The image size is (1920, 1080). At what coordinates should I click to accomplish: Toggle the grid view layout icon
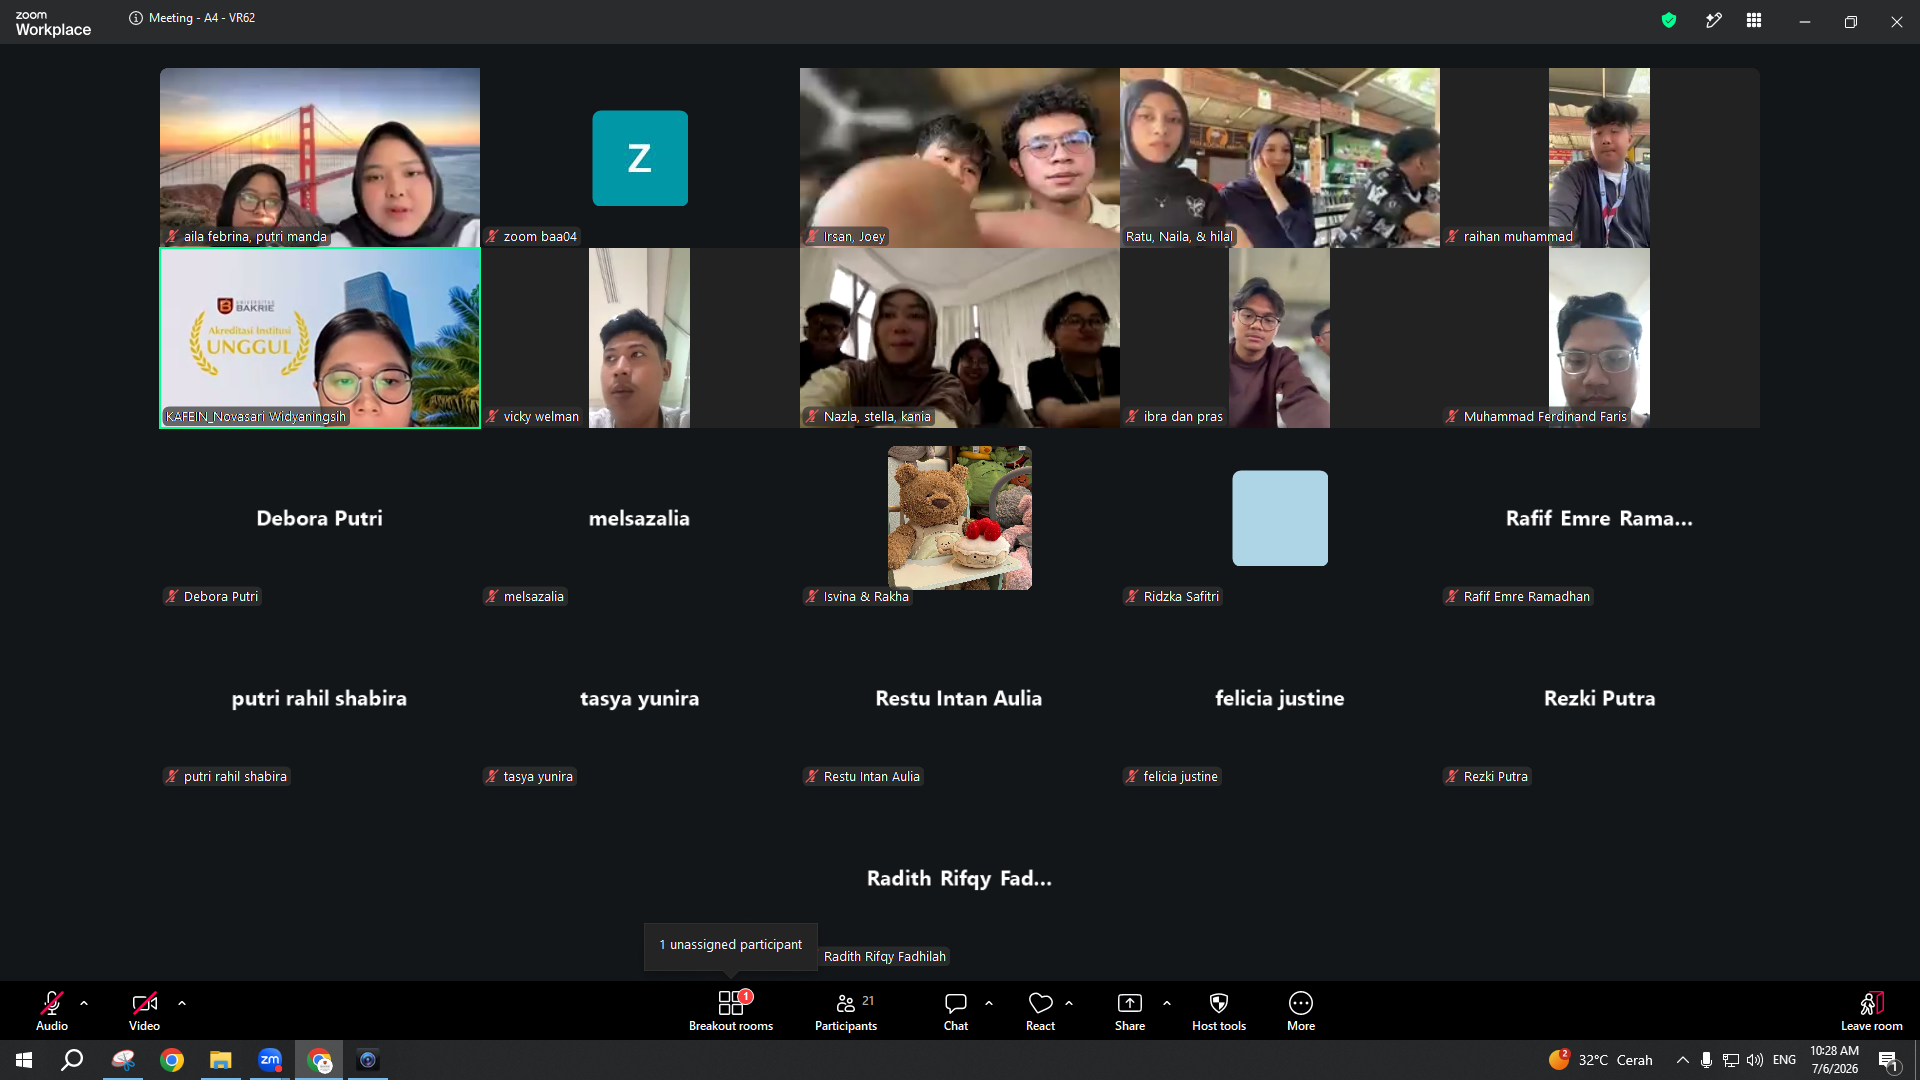click(1754, 20)
